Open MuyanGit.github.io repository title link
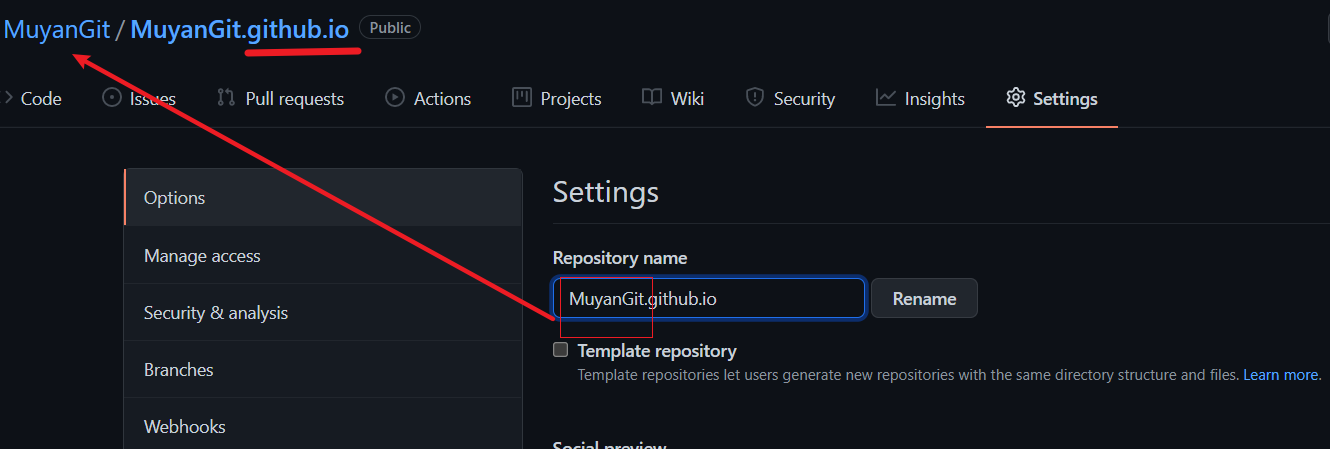Screen dimensions: 1330x449 click(x=240, y=29)
